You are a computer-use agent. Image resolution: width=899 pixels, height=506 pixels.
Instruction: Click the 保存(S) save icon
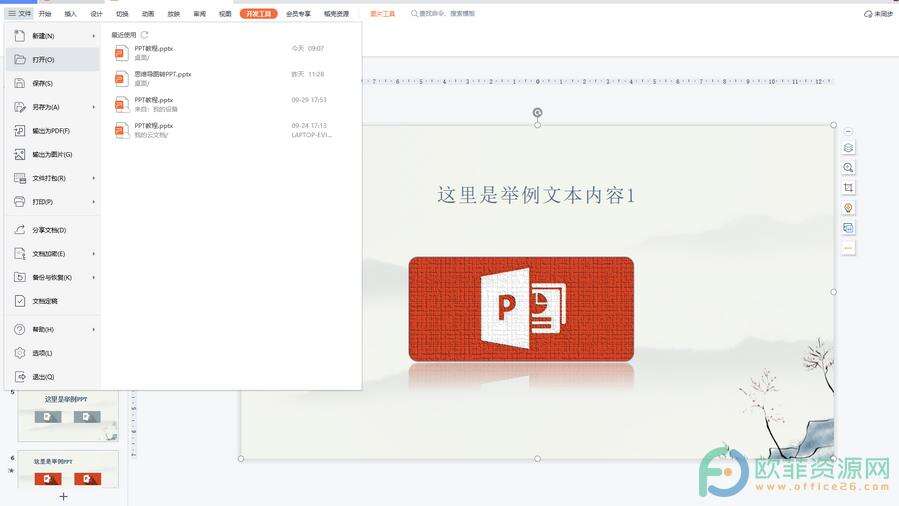(x=19, y=83)
